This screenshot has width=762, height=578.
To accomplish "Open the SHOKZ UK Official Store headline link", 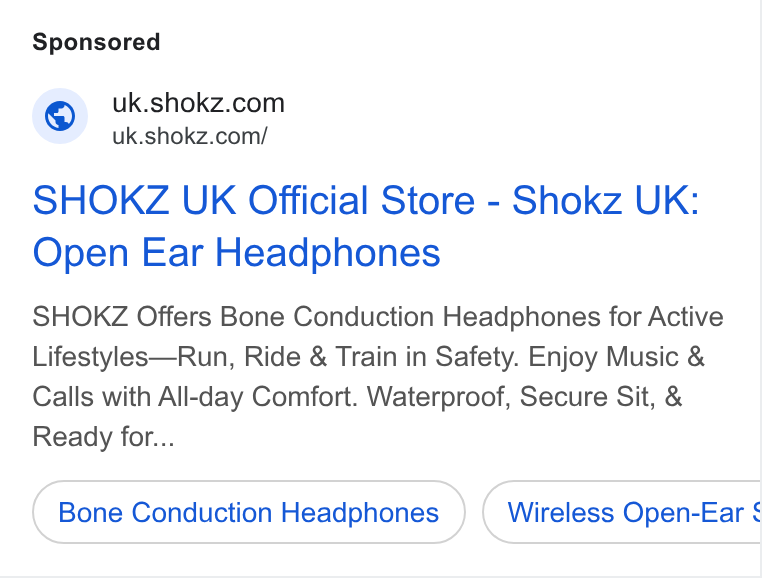I will (x=366, y=226).
